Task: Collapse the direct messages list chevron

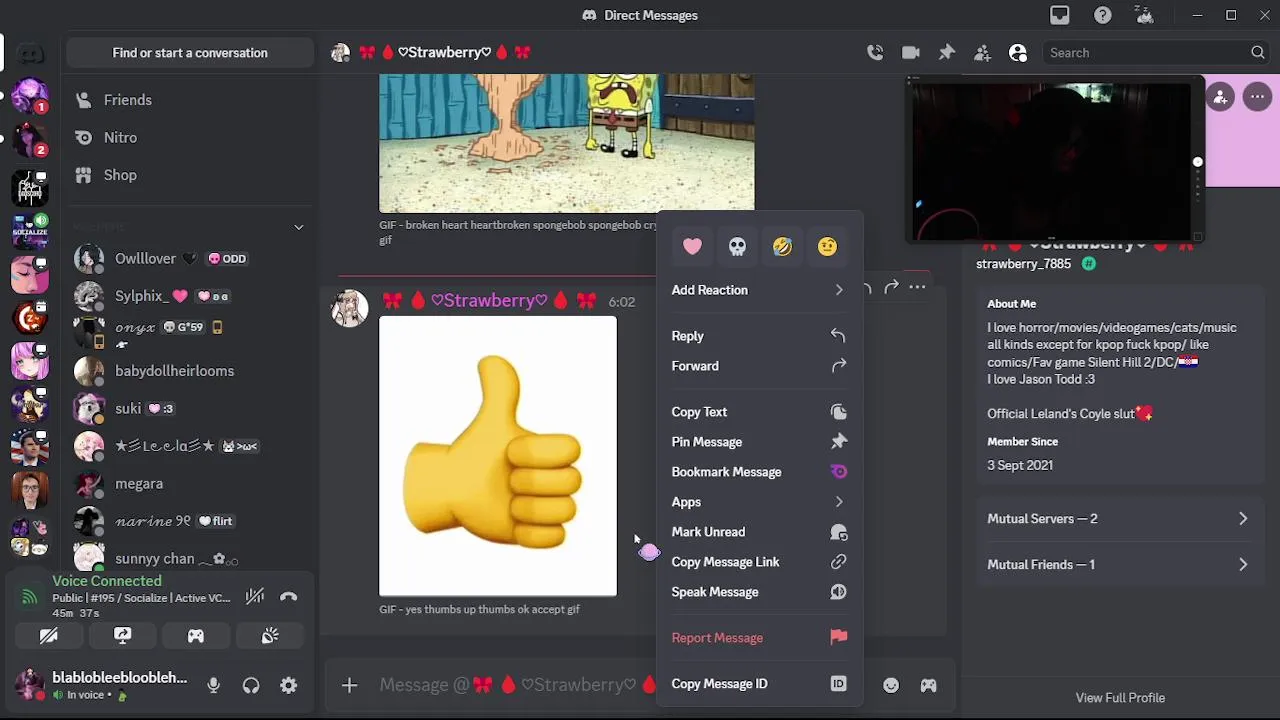Action: 298,227
